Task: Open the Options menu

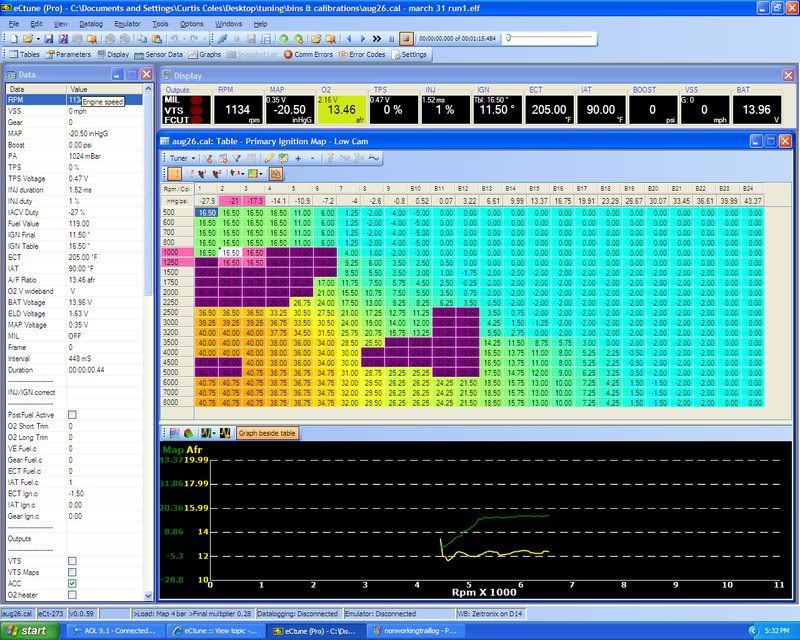Action: coord(191,24)
